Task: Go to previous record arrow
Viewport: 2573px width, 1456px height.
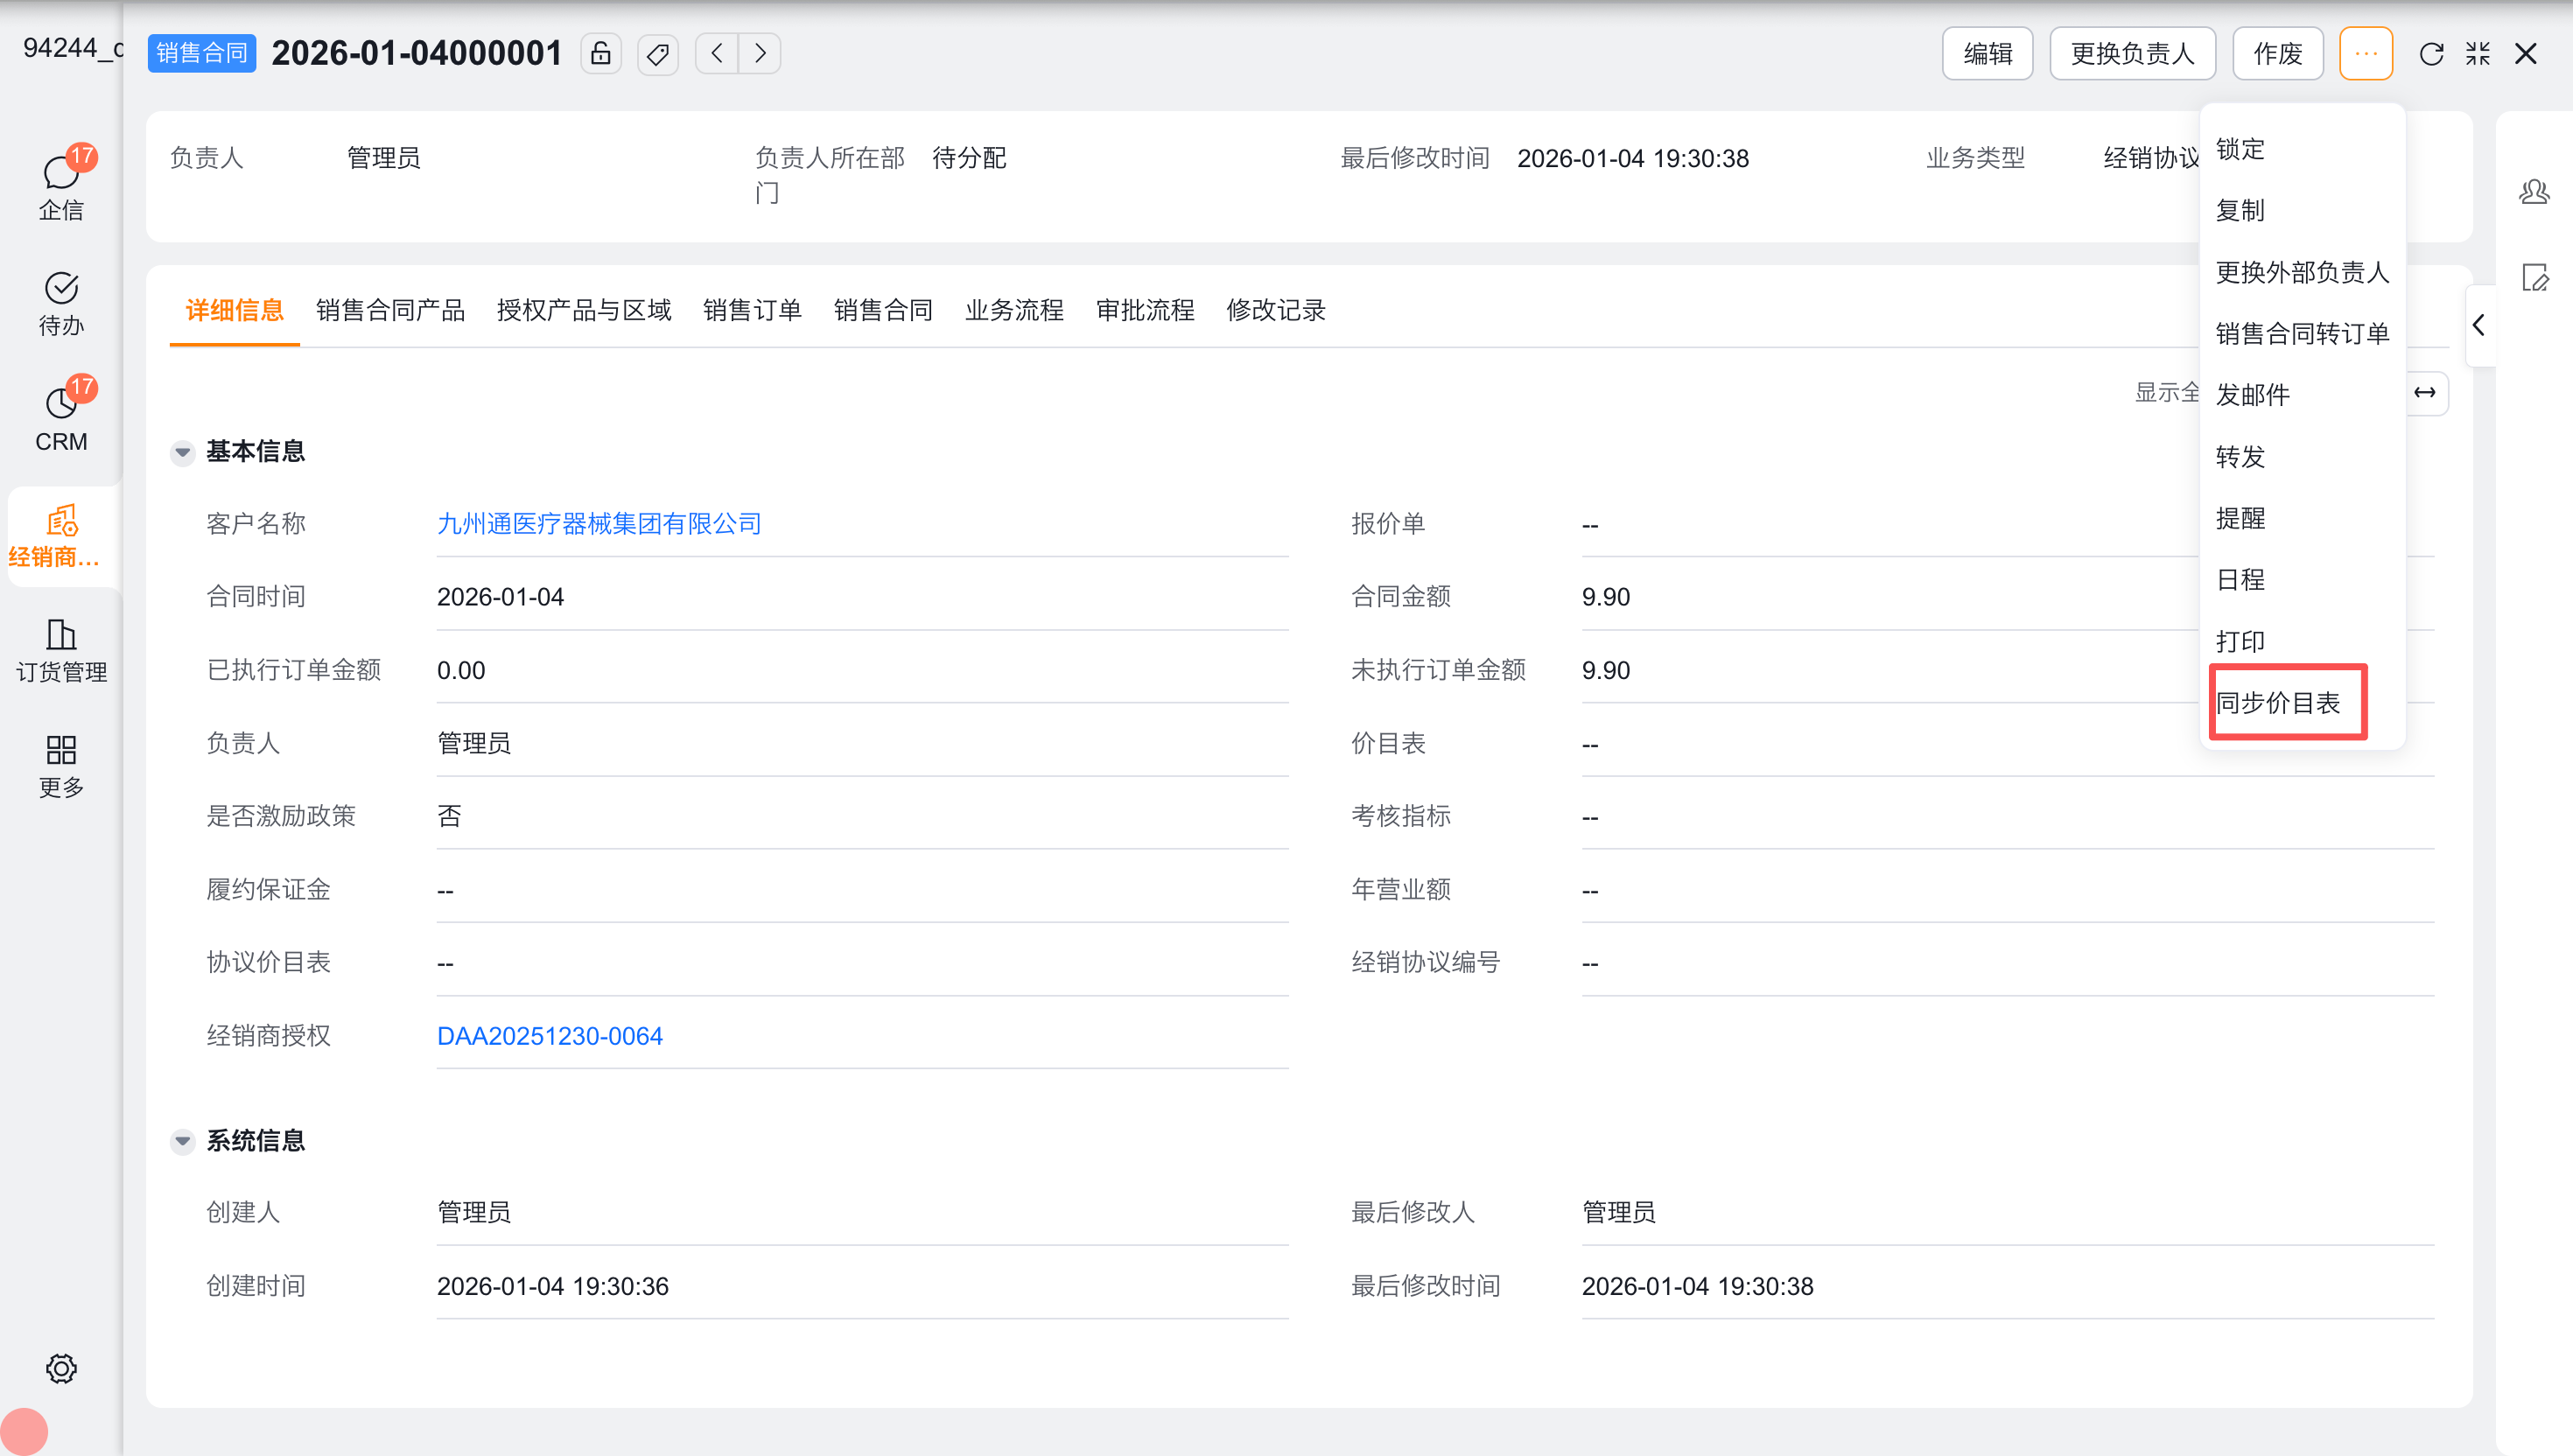Action: click(717, 53)
